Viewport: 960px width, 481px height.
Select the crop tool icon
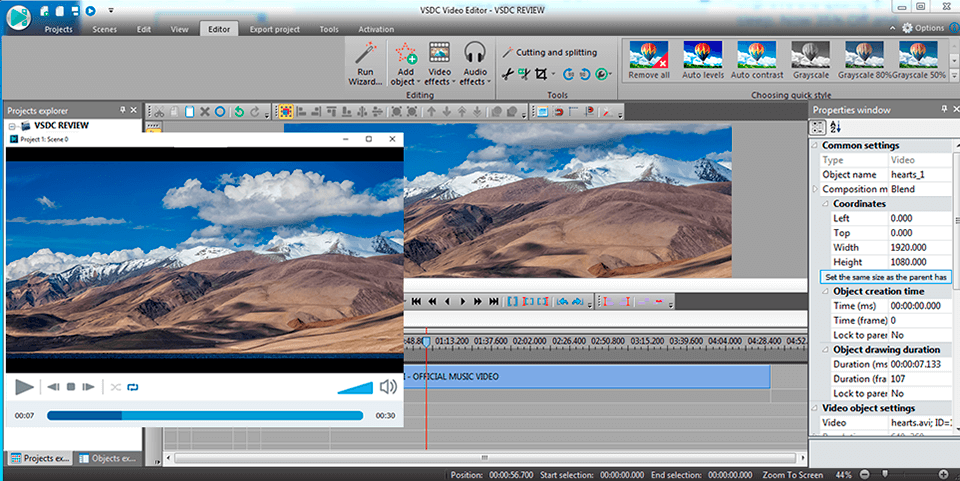[x=541, y=75]
